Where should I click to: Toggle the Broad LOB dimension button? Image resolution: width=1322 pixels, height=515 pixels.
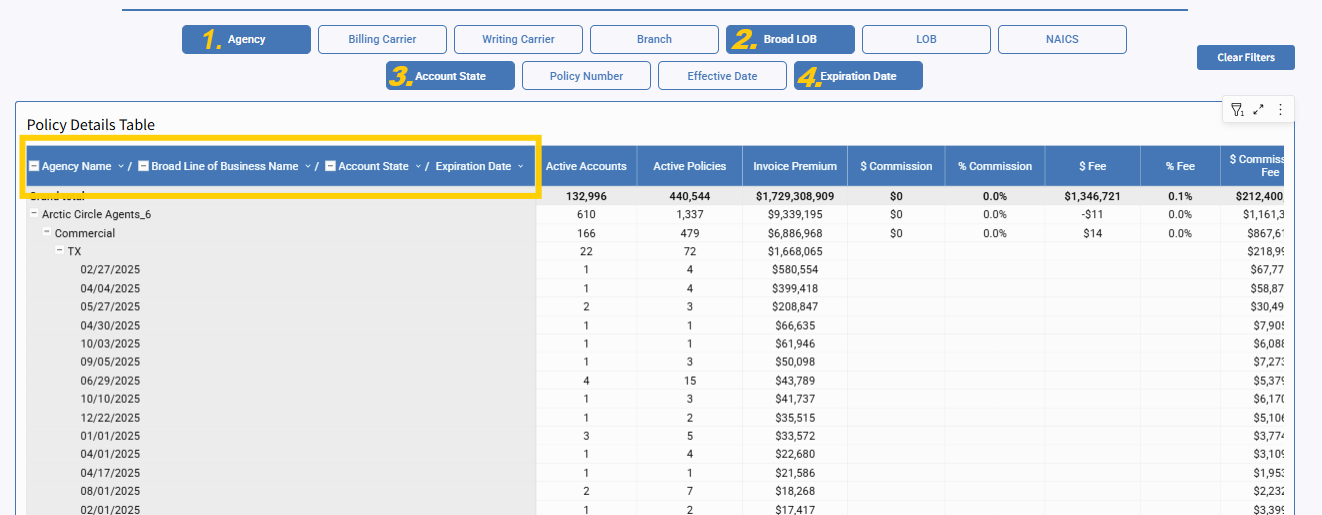[x=790, y=40]
